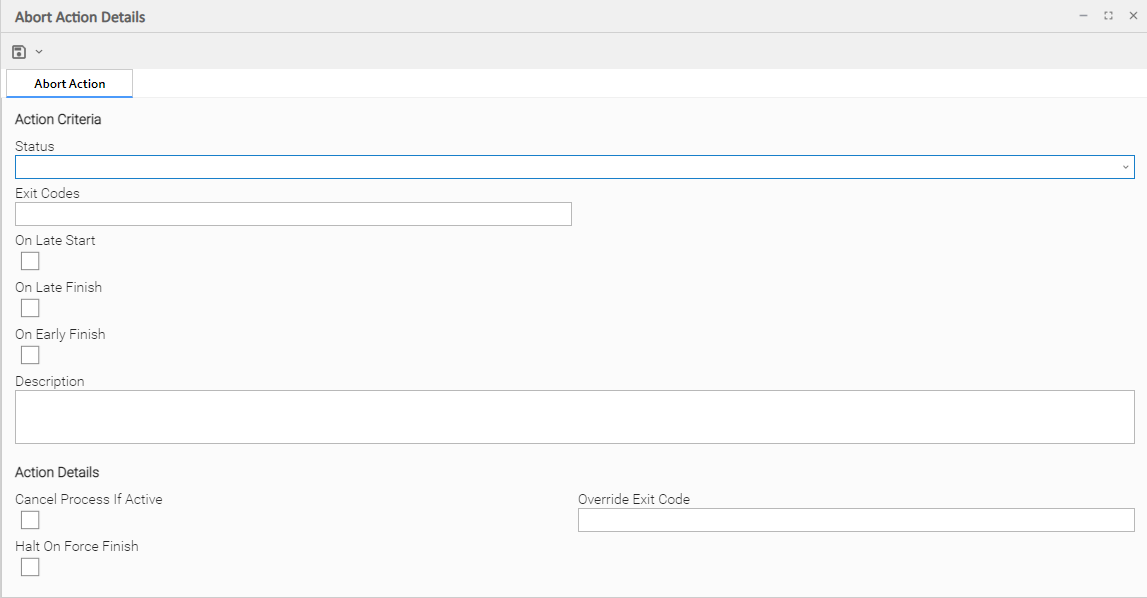Click the Override Exit Code label

point(634,499)
